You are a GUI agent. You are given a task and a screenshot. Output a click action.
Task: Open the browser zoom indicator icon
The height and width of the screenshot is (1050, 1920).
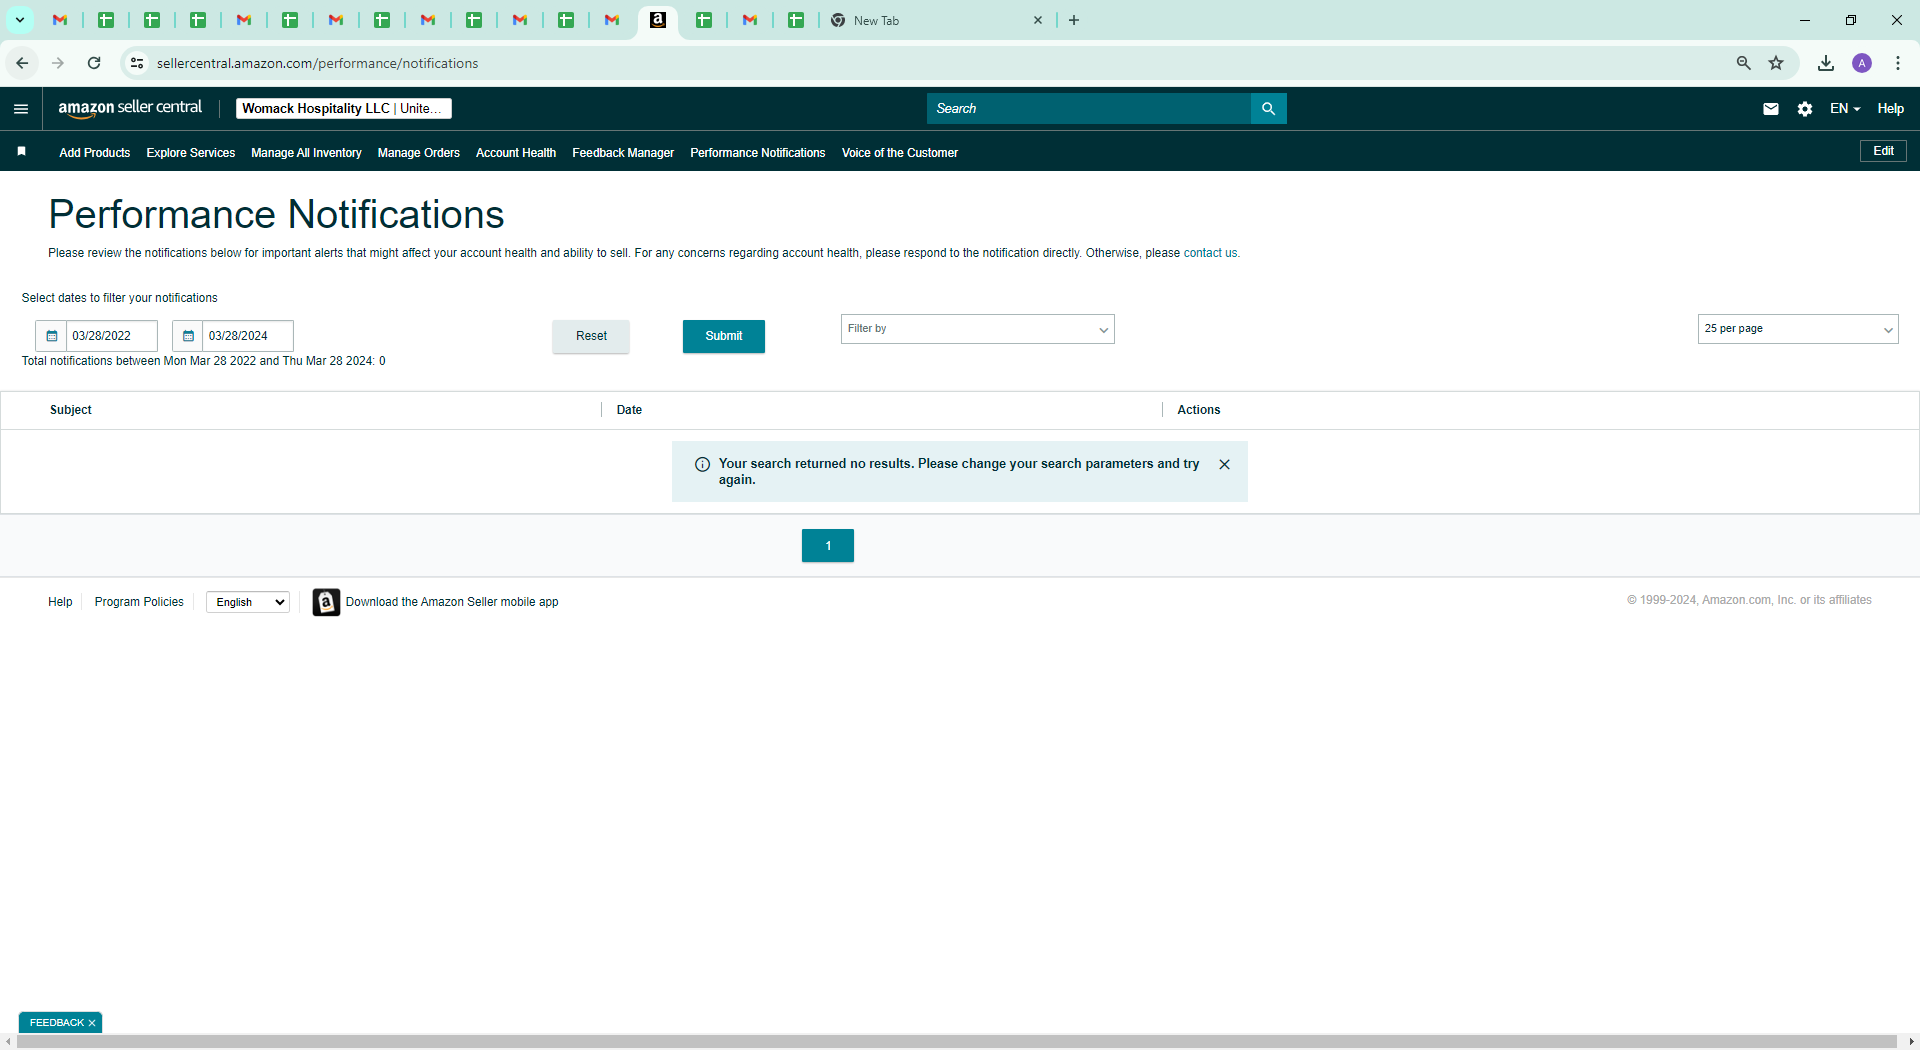pyautogui.click(x=1744, y=63)
